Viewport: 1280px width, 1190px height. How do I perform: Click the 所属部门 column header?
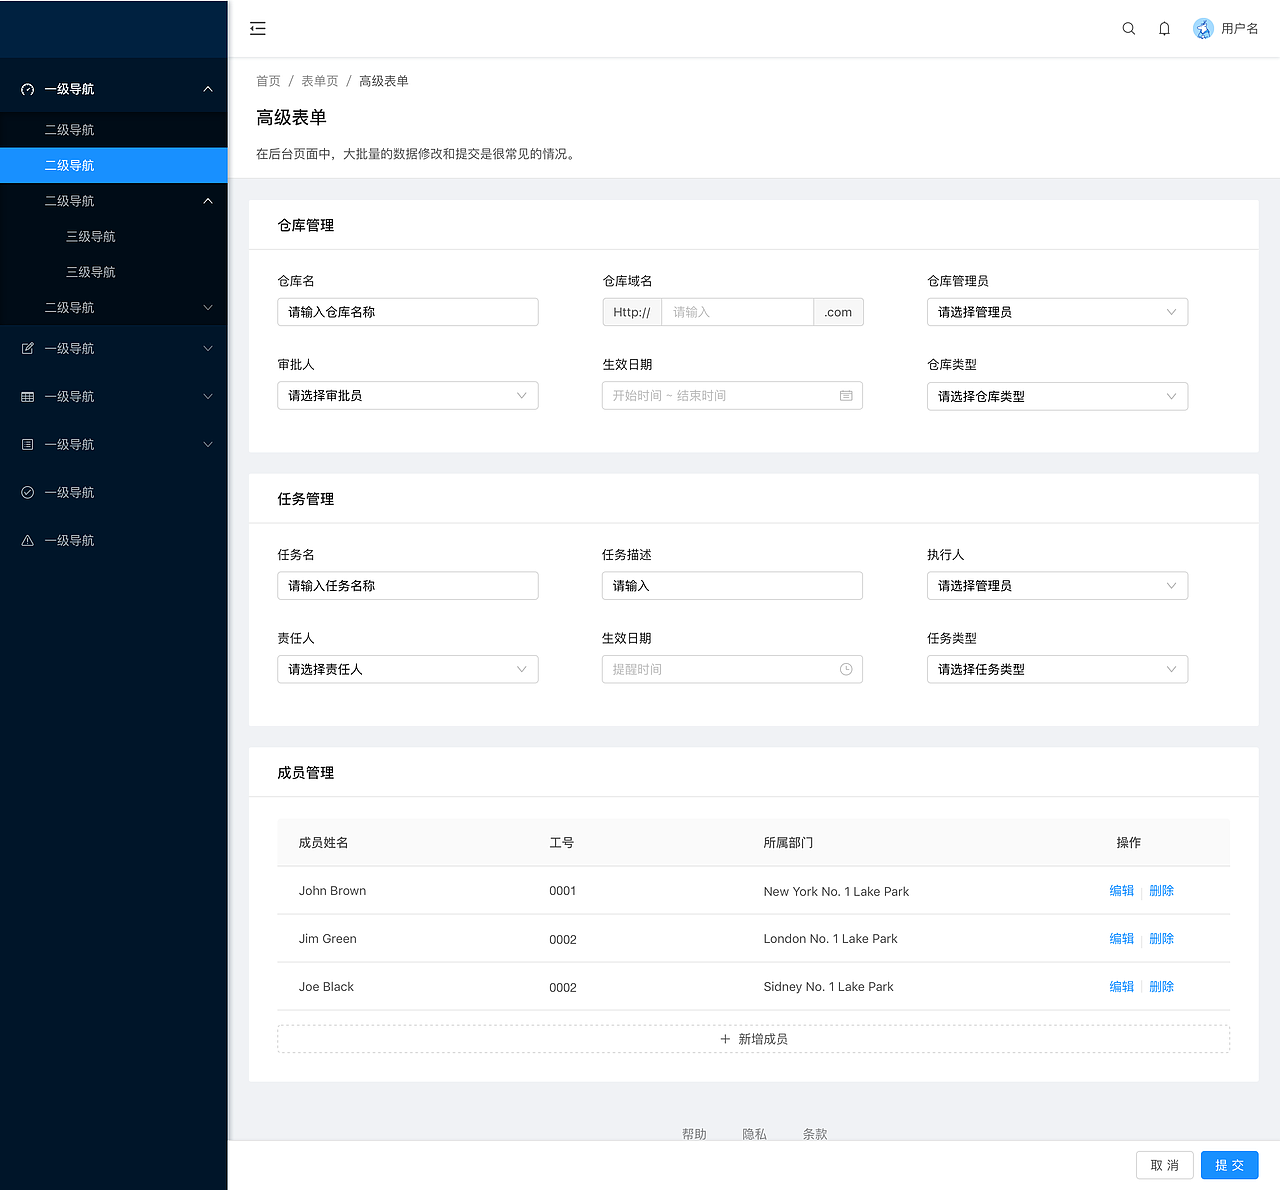pyautogui.click(x=788, y=843)
